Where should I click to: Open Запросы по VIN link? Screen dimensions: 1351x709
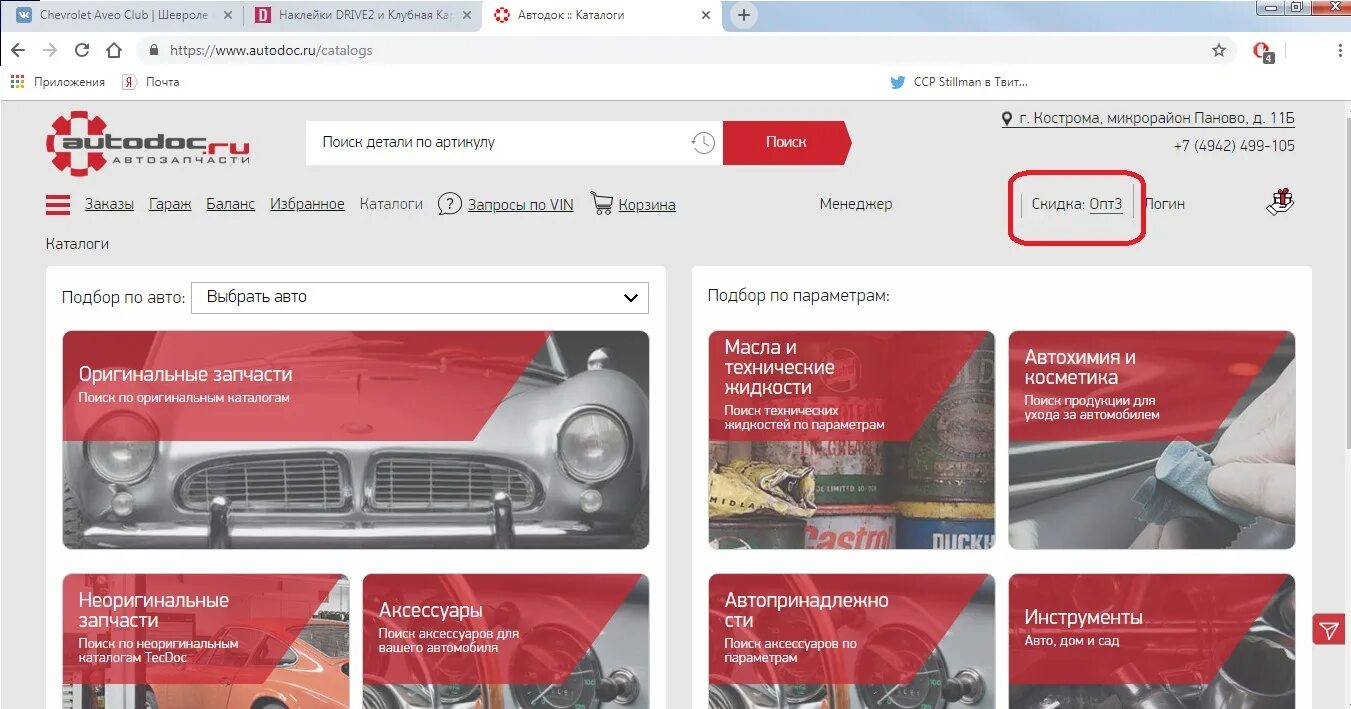tap(521, 204)
